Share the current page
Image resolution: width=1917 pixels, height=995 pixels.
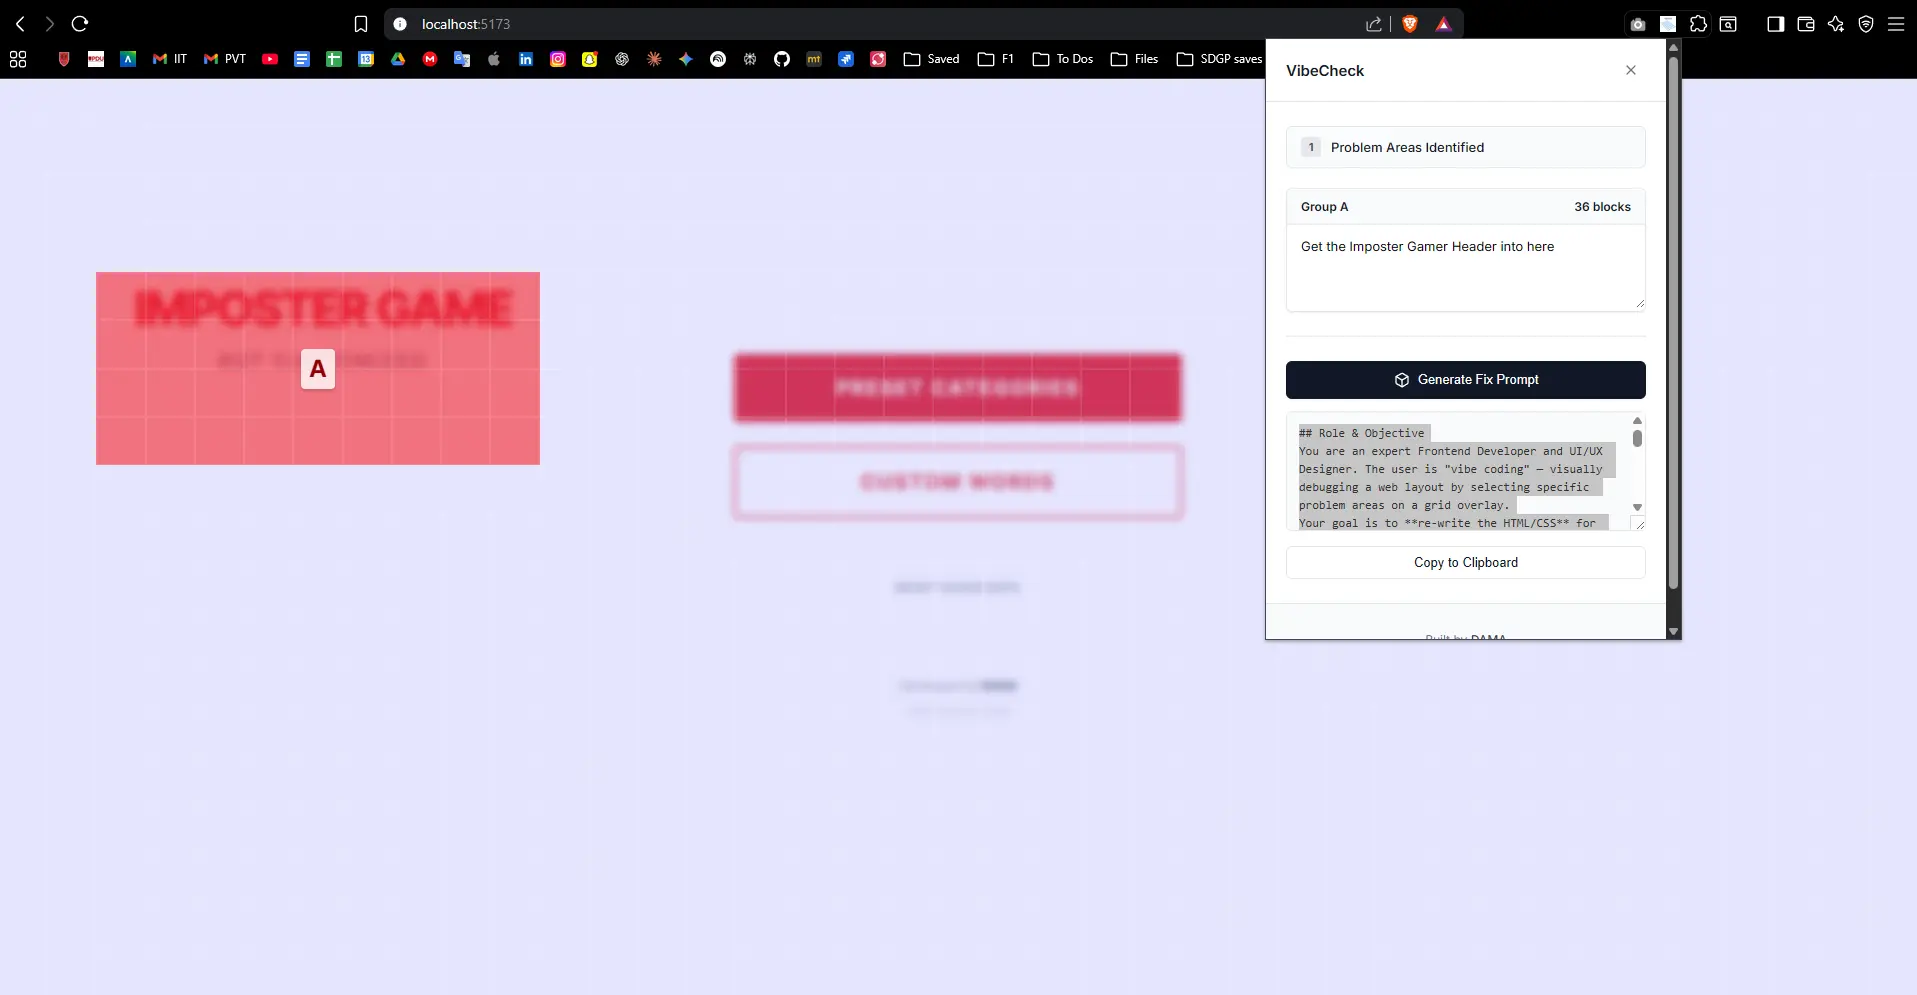pyautogui.click(x=1372, y=24)
